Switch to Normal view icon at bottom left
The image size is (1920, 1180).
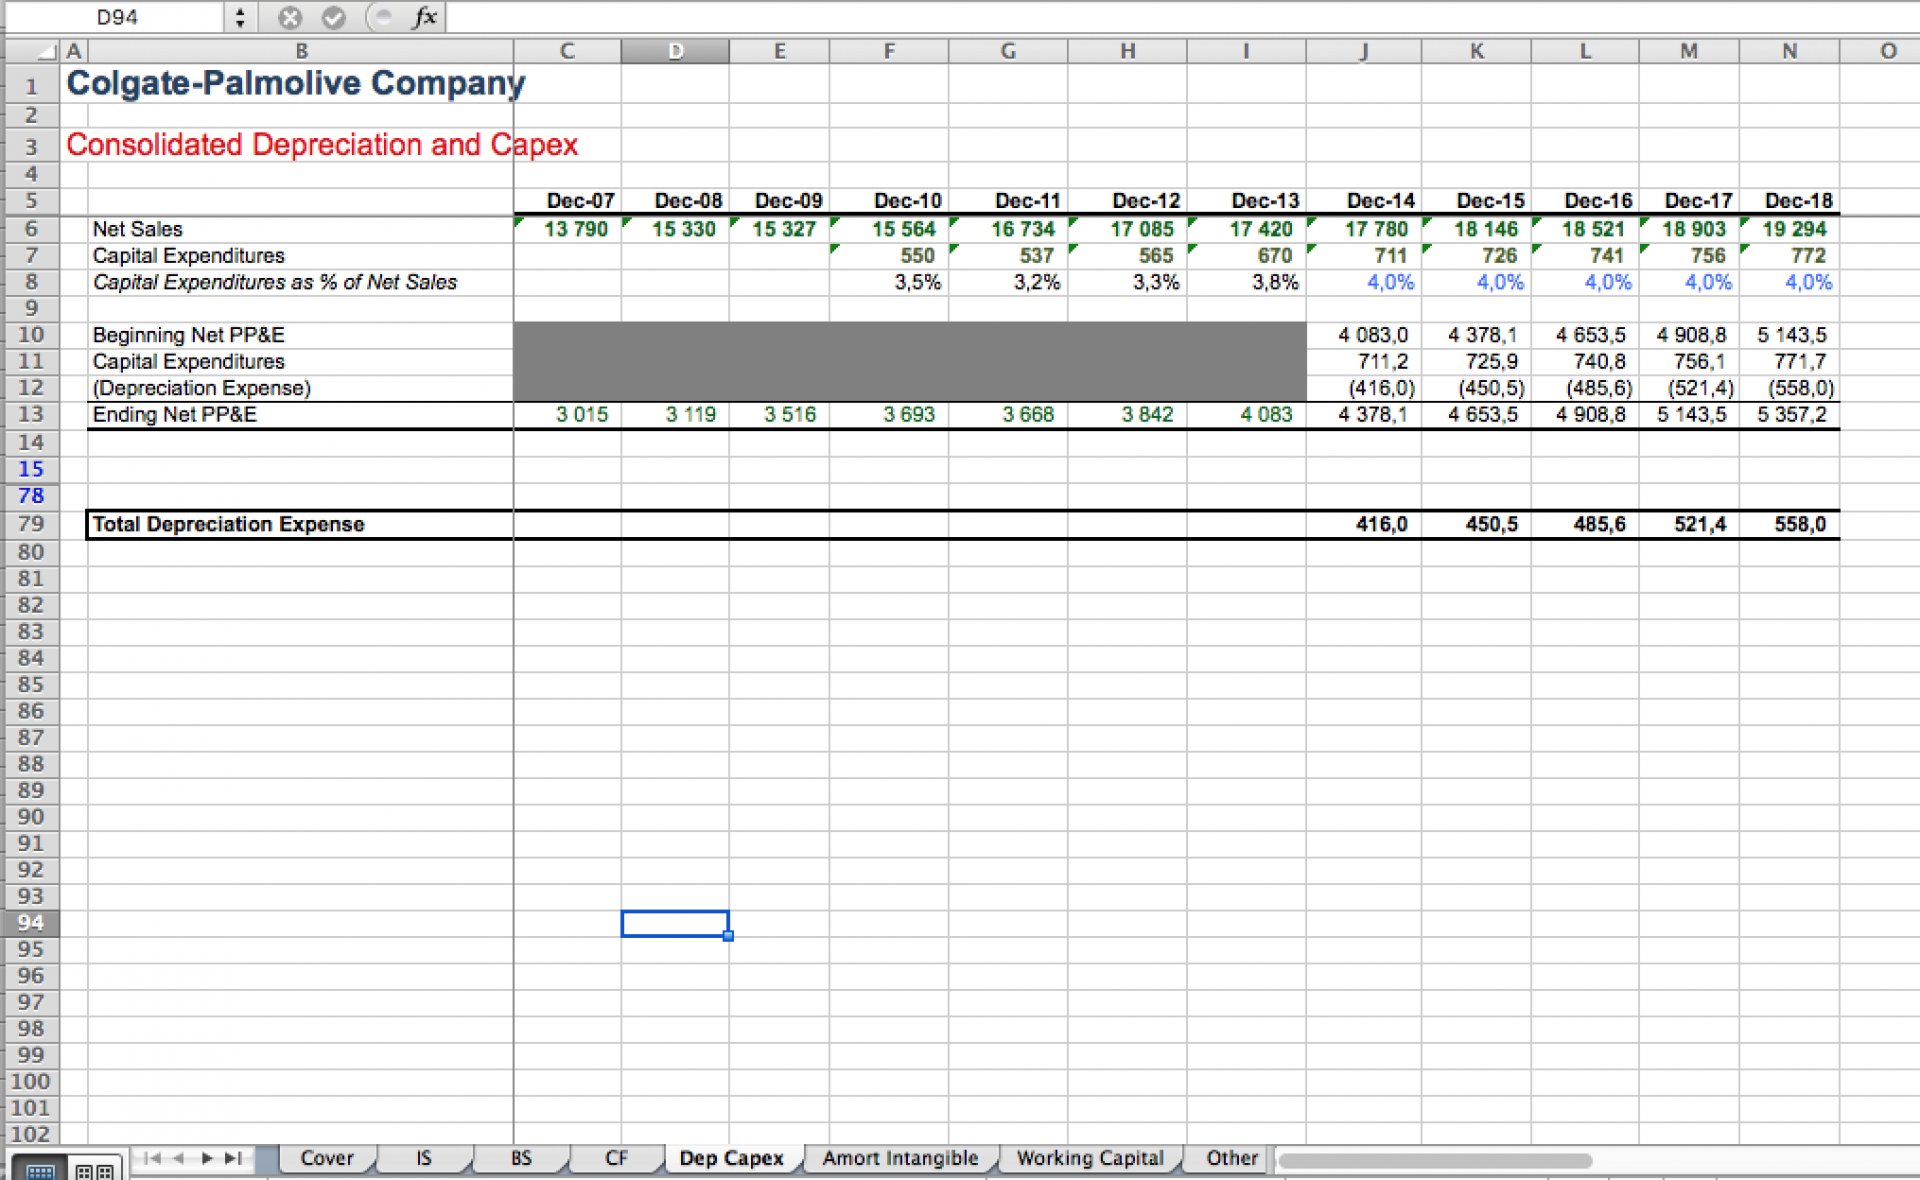pos(40,1169)
